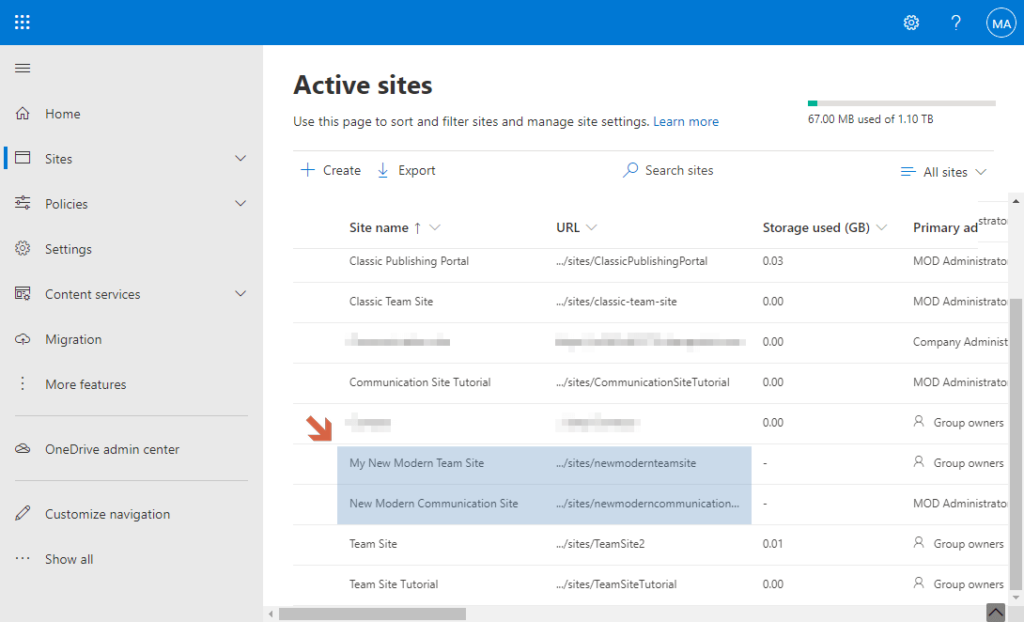
Task: Click the horizontal scrollbar thumb
Action: 372,614
